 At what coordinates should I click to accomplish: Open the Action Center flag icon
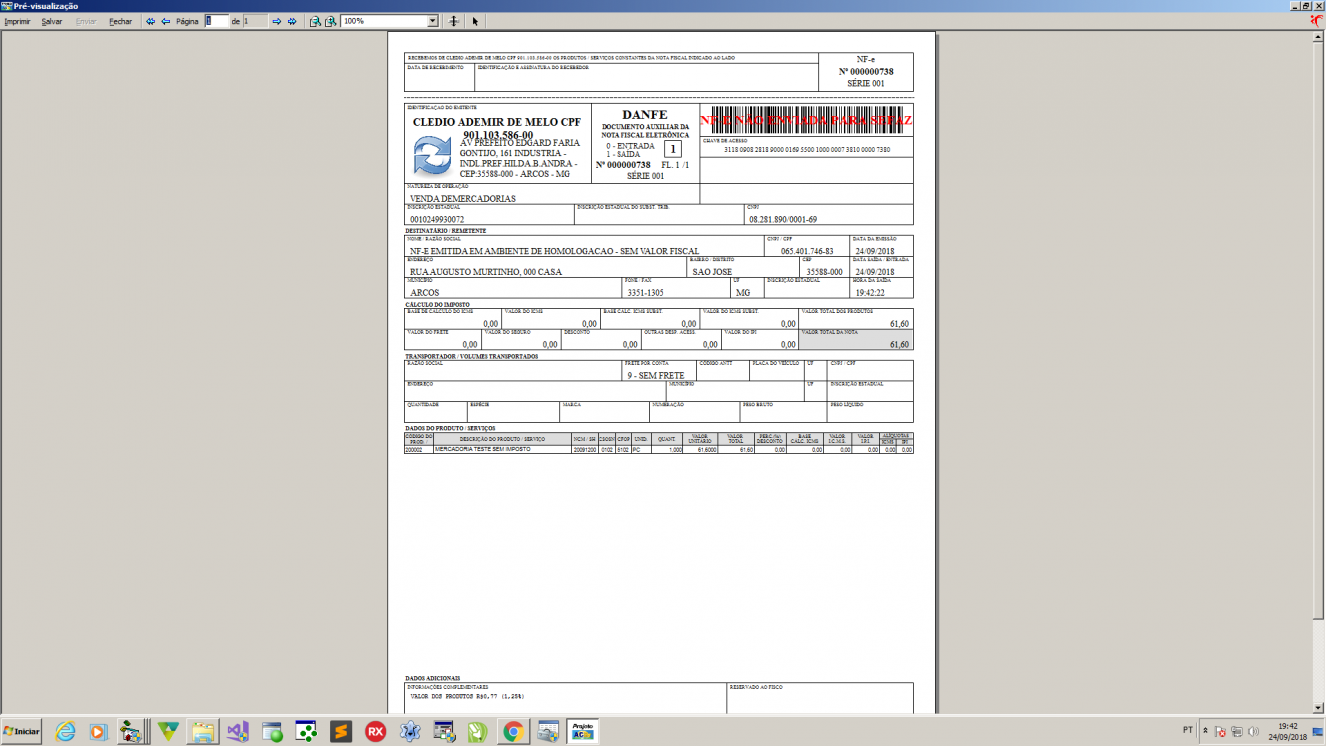pos(1221,731)
